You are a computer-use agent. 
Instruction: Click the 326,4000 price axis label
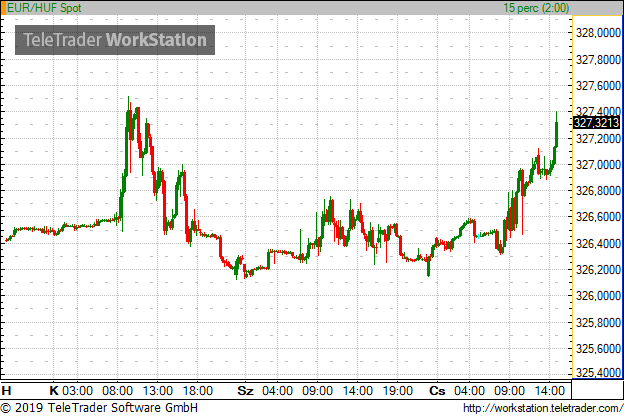pos(598,244)
